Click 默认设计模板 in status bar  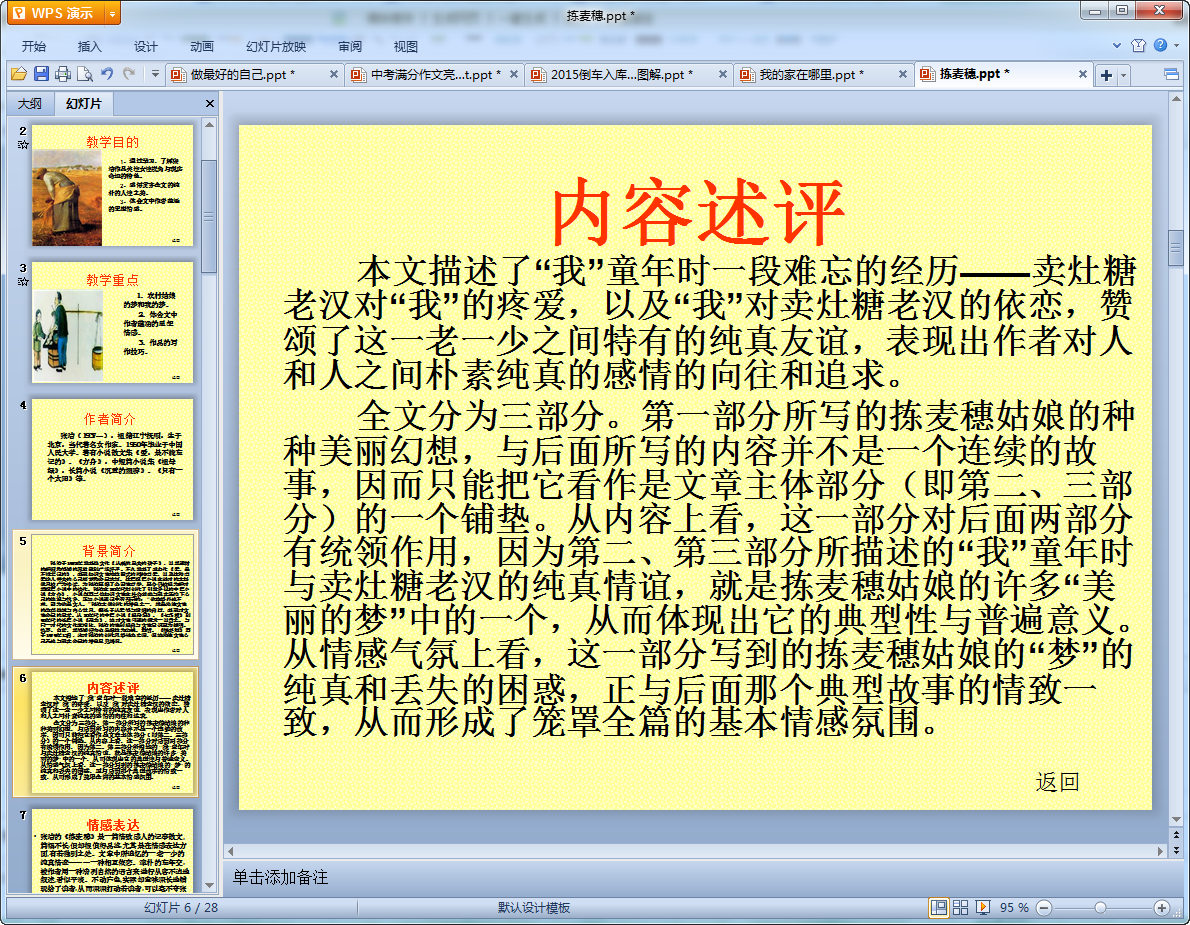(x=534, y=908)
